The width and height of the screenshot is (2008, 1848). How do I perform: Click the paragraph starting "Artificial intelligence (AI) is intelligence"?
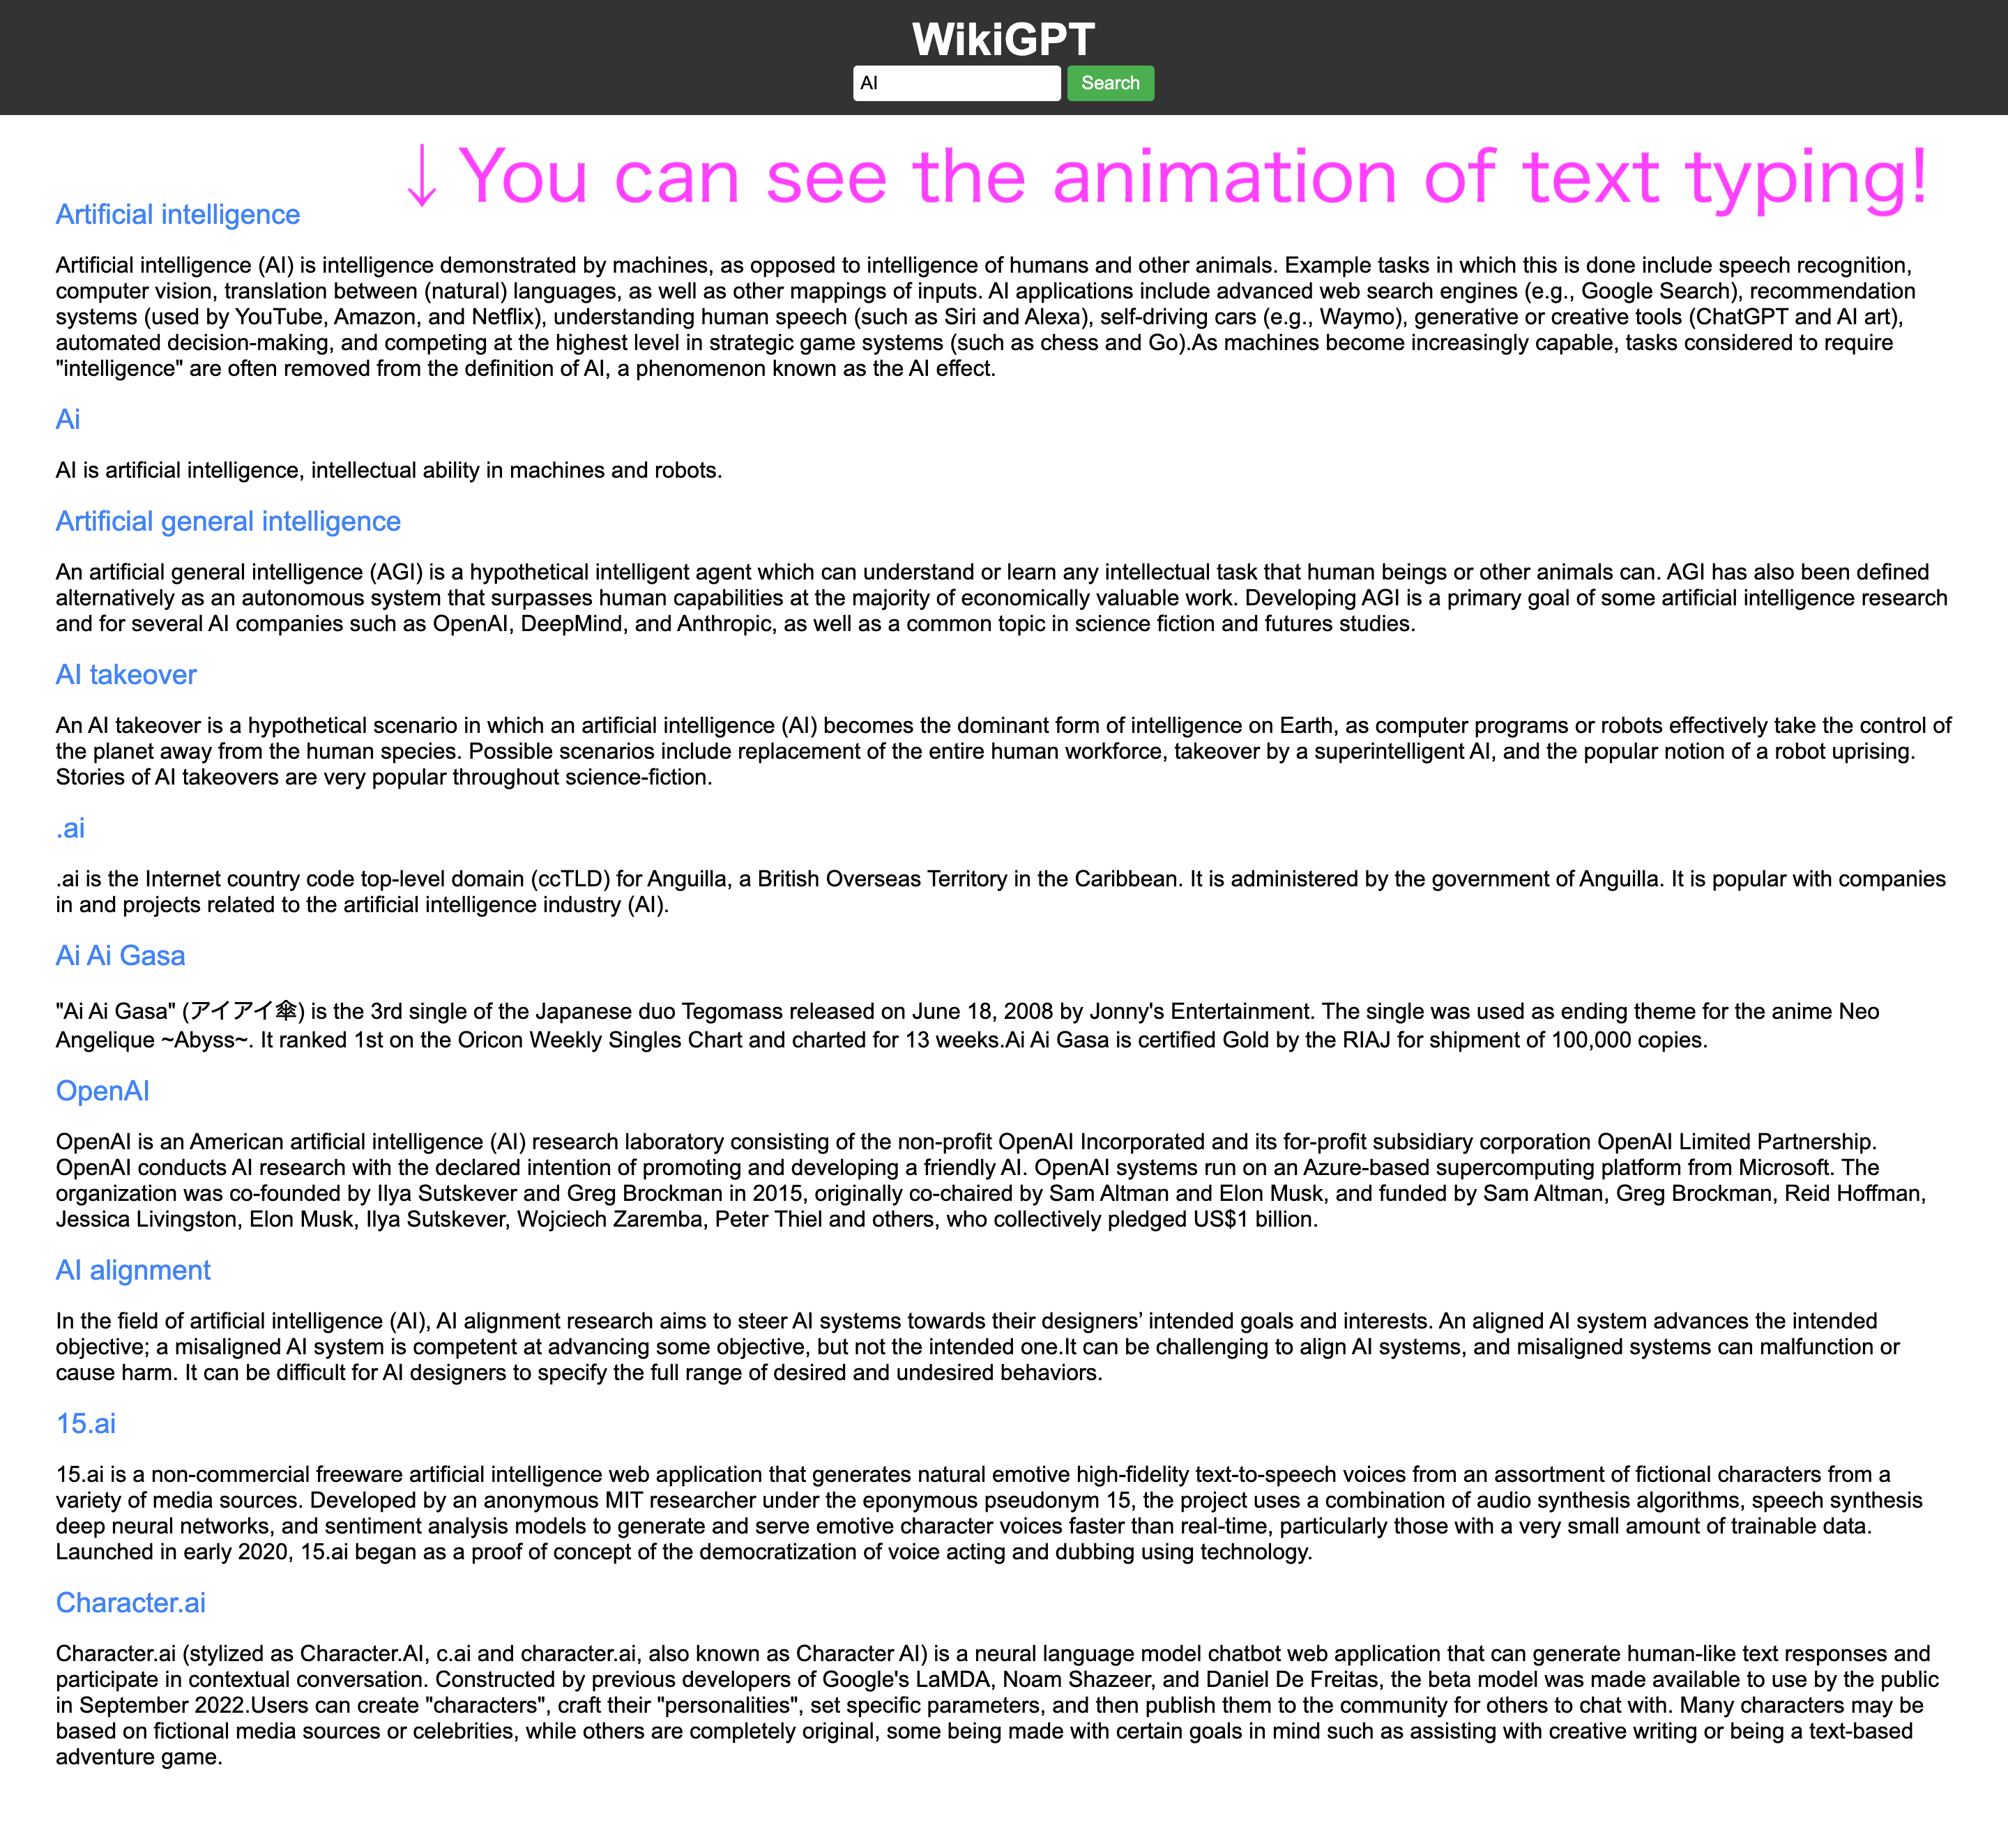tap(1003, 316)
